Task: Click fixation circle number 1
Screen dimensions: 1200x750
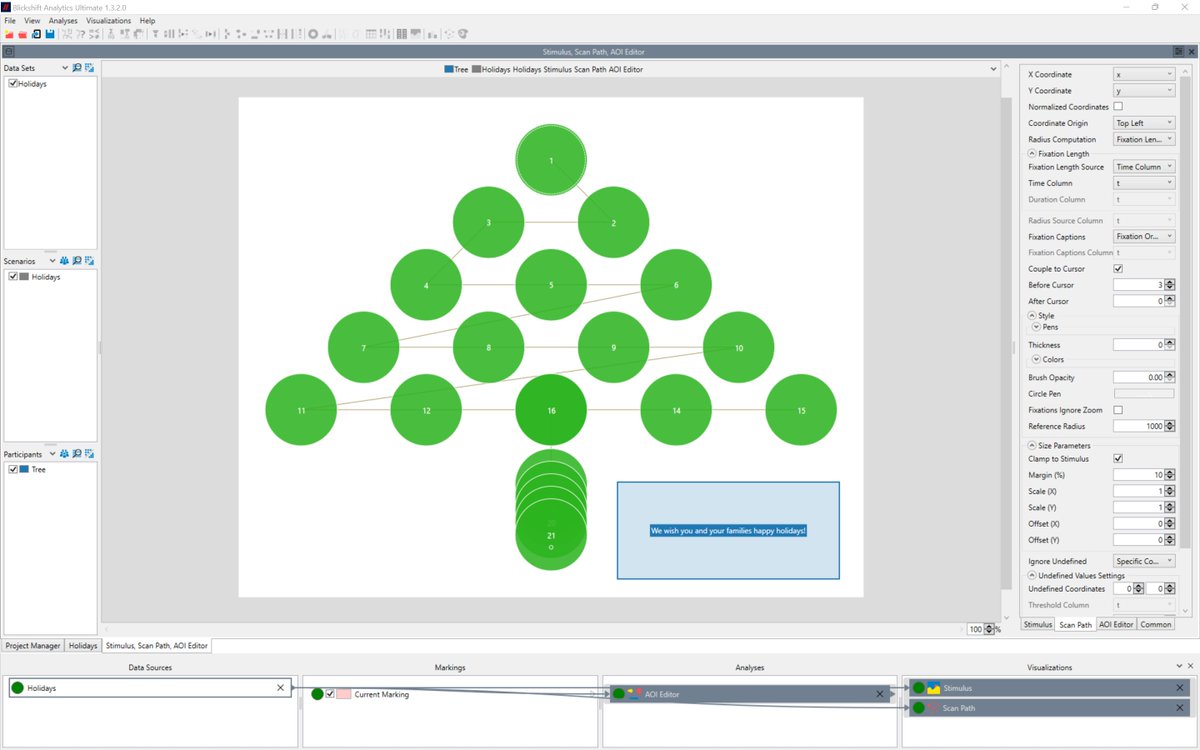Action: coord(551,160)
